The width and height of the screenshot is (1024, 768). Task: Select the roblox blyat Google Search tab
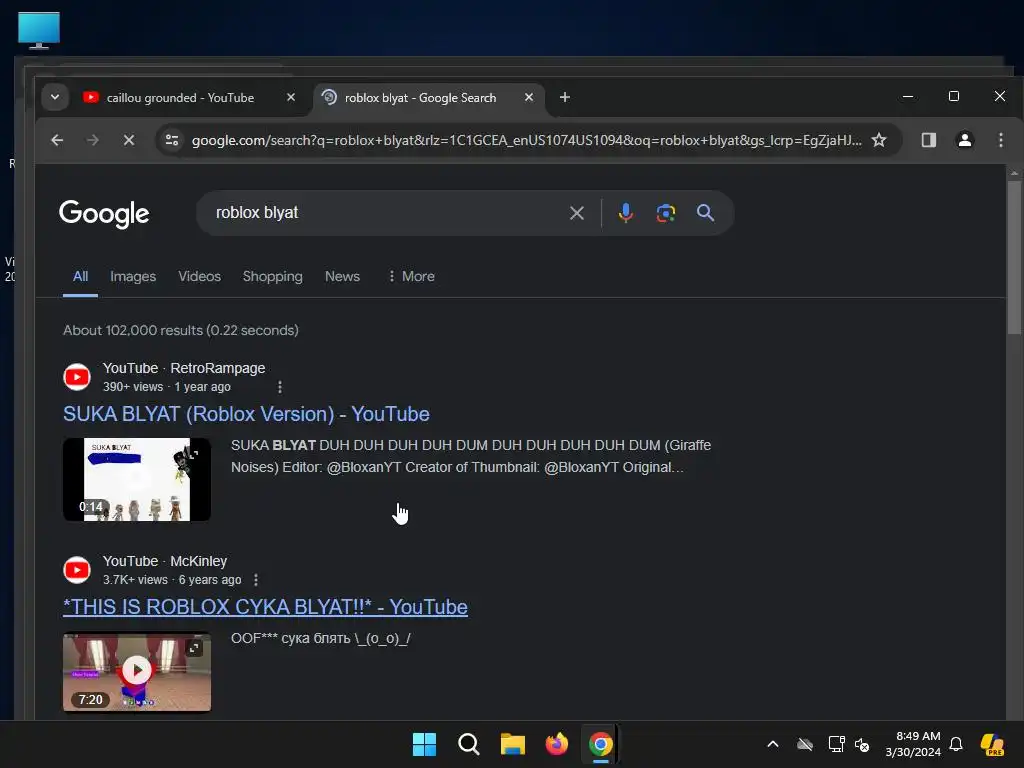[420, 97]
